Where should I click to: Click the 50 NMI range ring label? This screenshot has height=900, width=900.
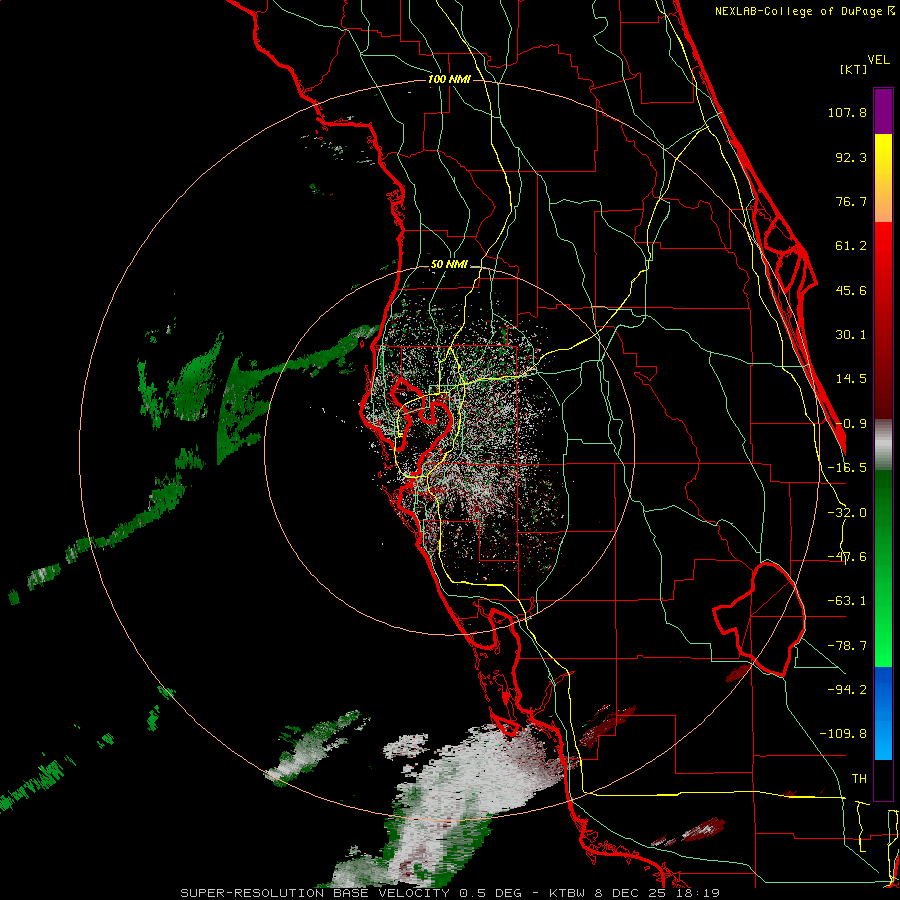(x=449, y=264)
